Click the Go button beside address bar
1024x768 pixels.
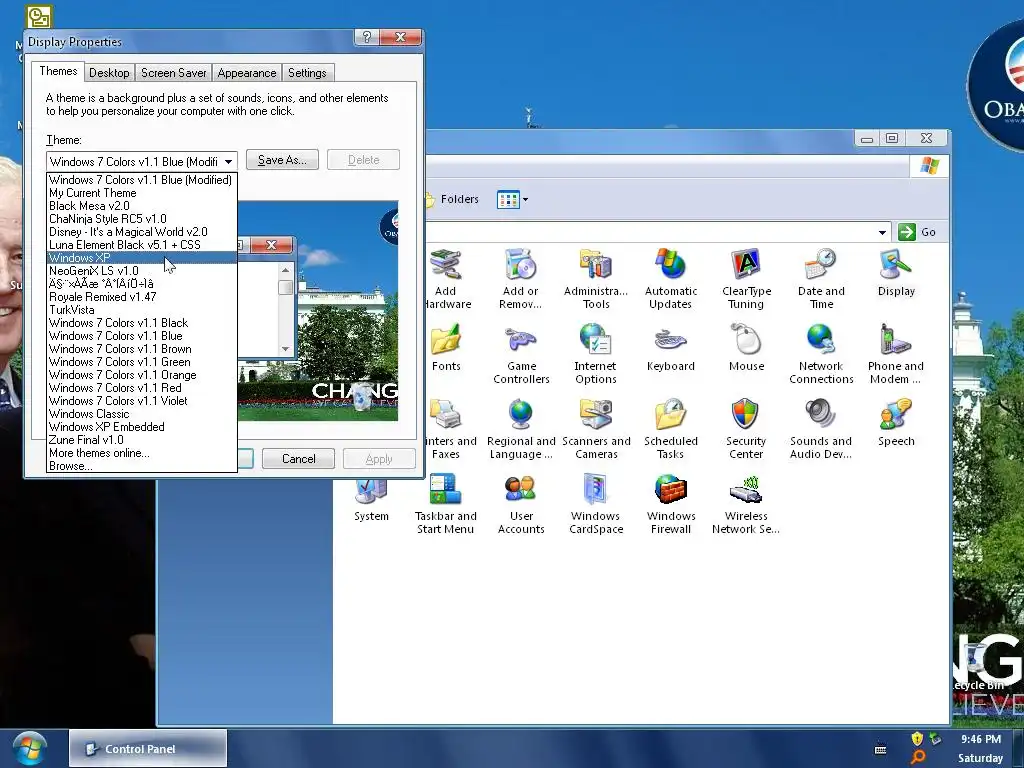918,232
